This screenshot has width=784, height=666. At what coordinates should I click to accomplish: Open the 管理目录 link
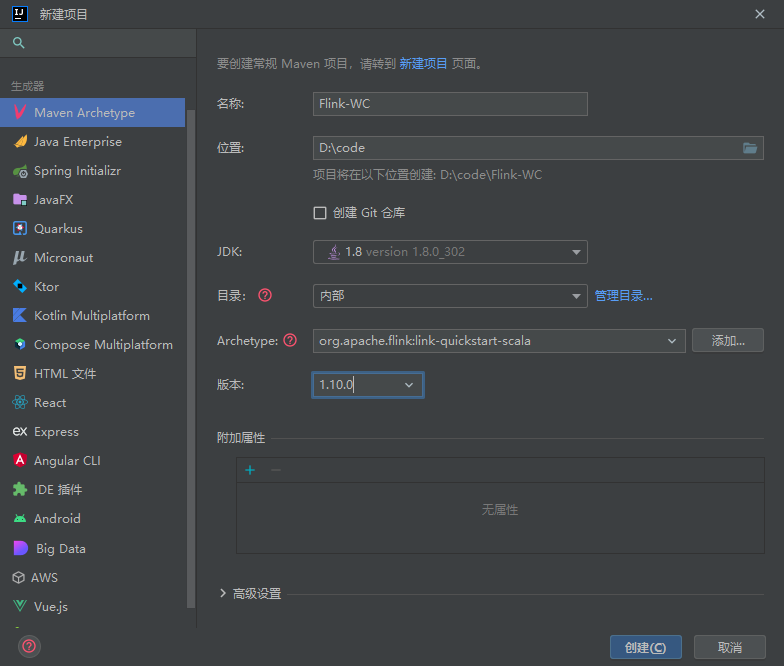point(623,296)
